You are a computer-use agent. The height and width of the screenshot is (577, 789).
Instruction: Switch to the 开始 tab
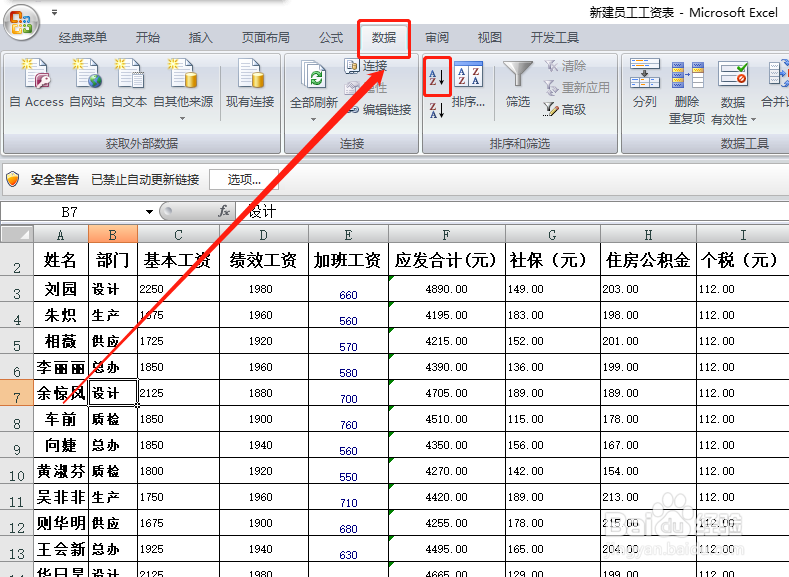(147, 38)
